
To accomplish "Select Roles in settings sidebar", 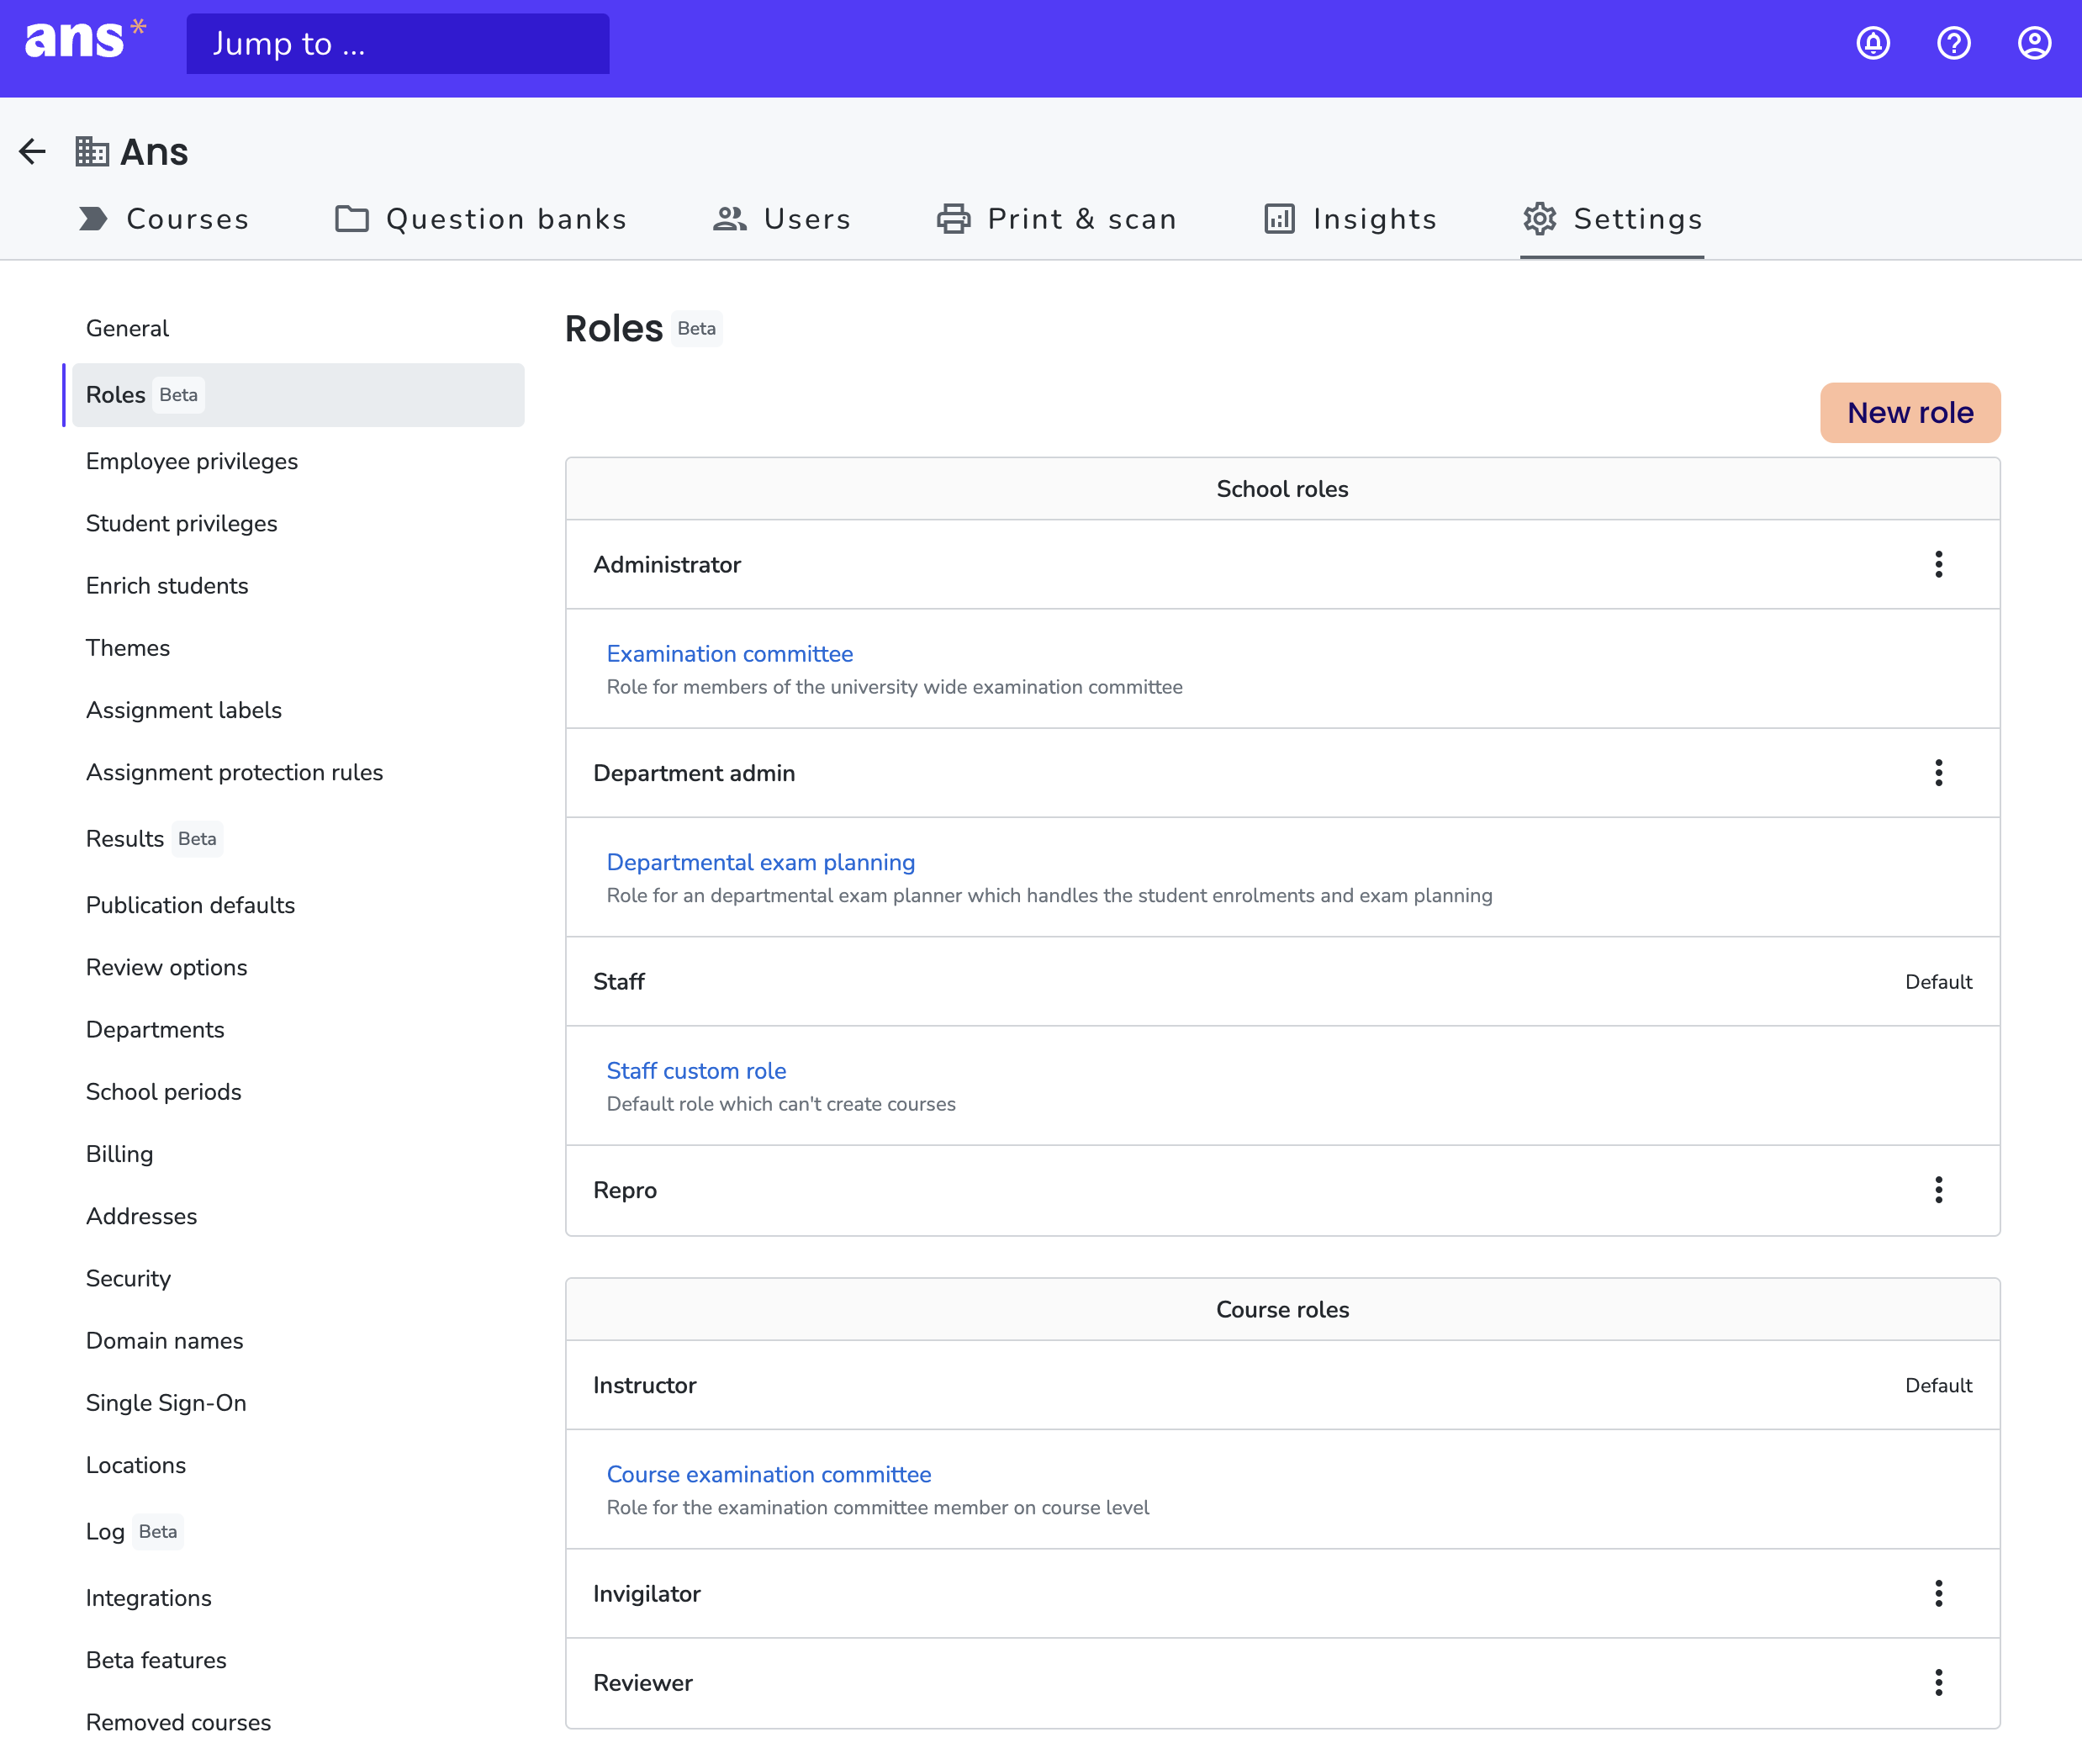I will click(298, 395).
